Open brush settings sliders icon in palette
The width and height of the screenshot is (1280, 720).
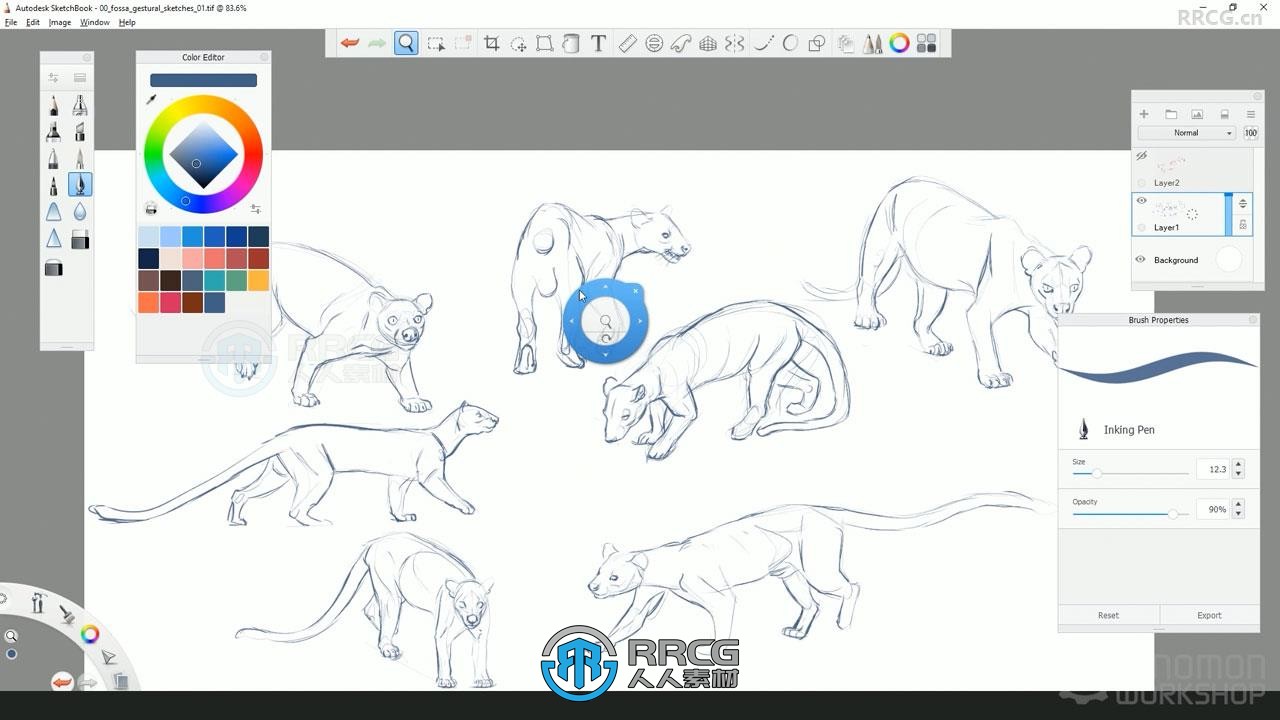click(x=54, y=77)
